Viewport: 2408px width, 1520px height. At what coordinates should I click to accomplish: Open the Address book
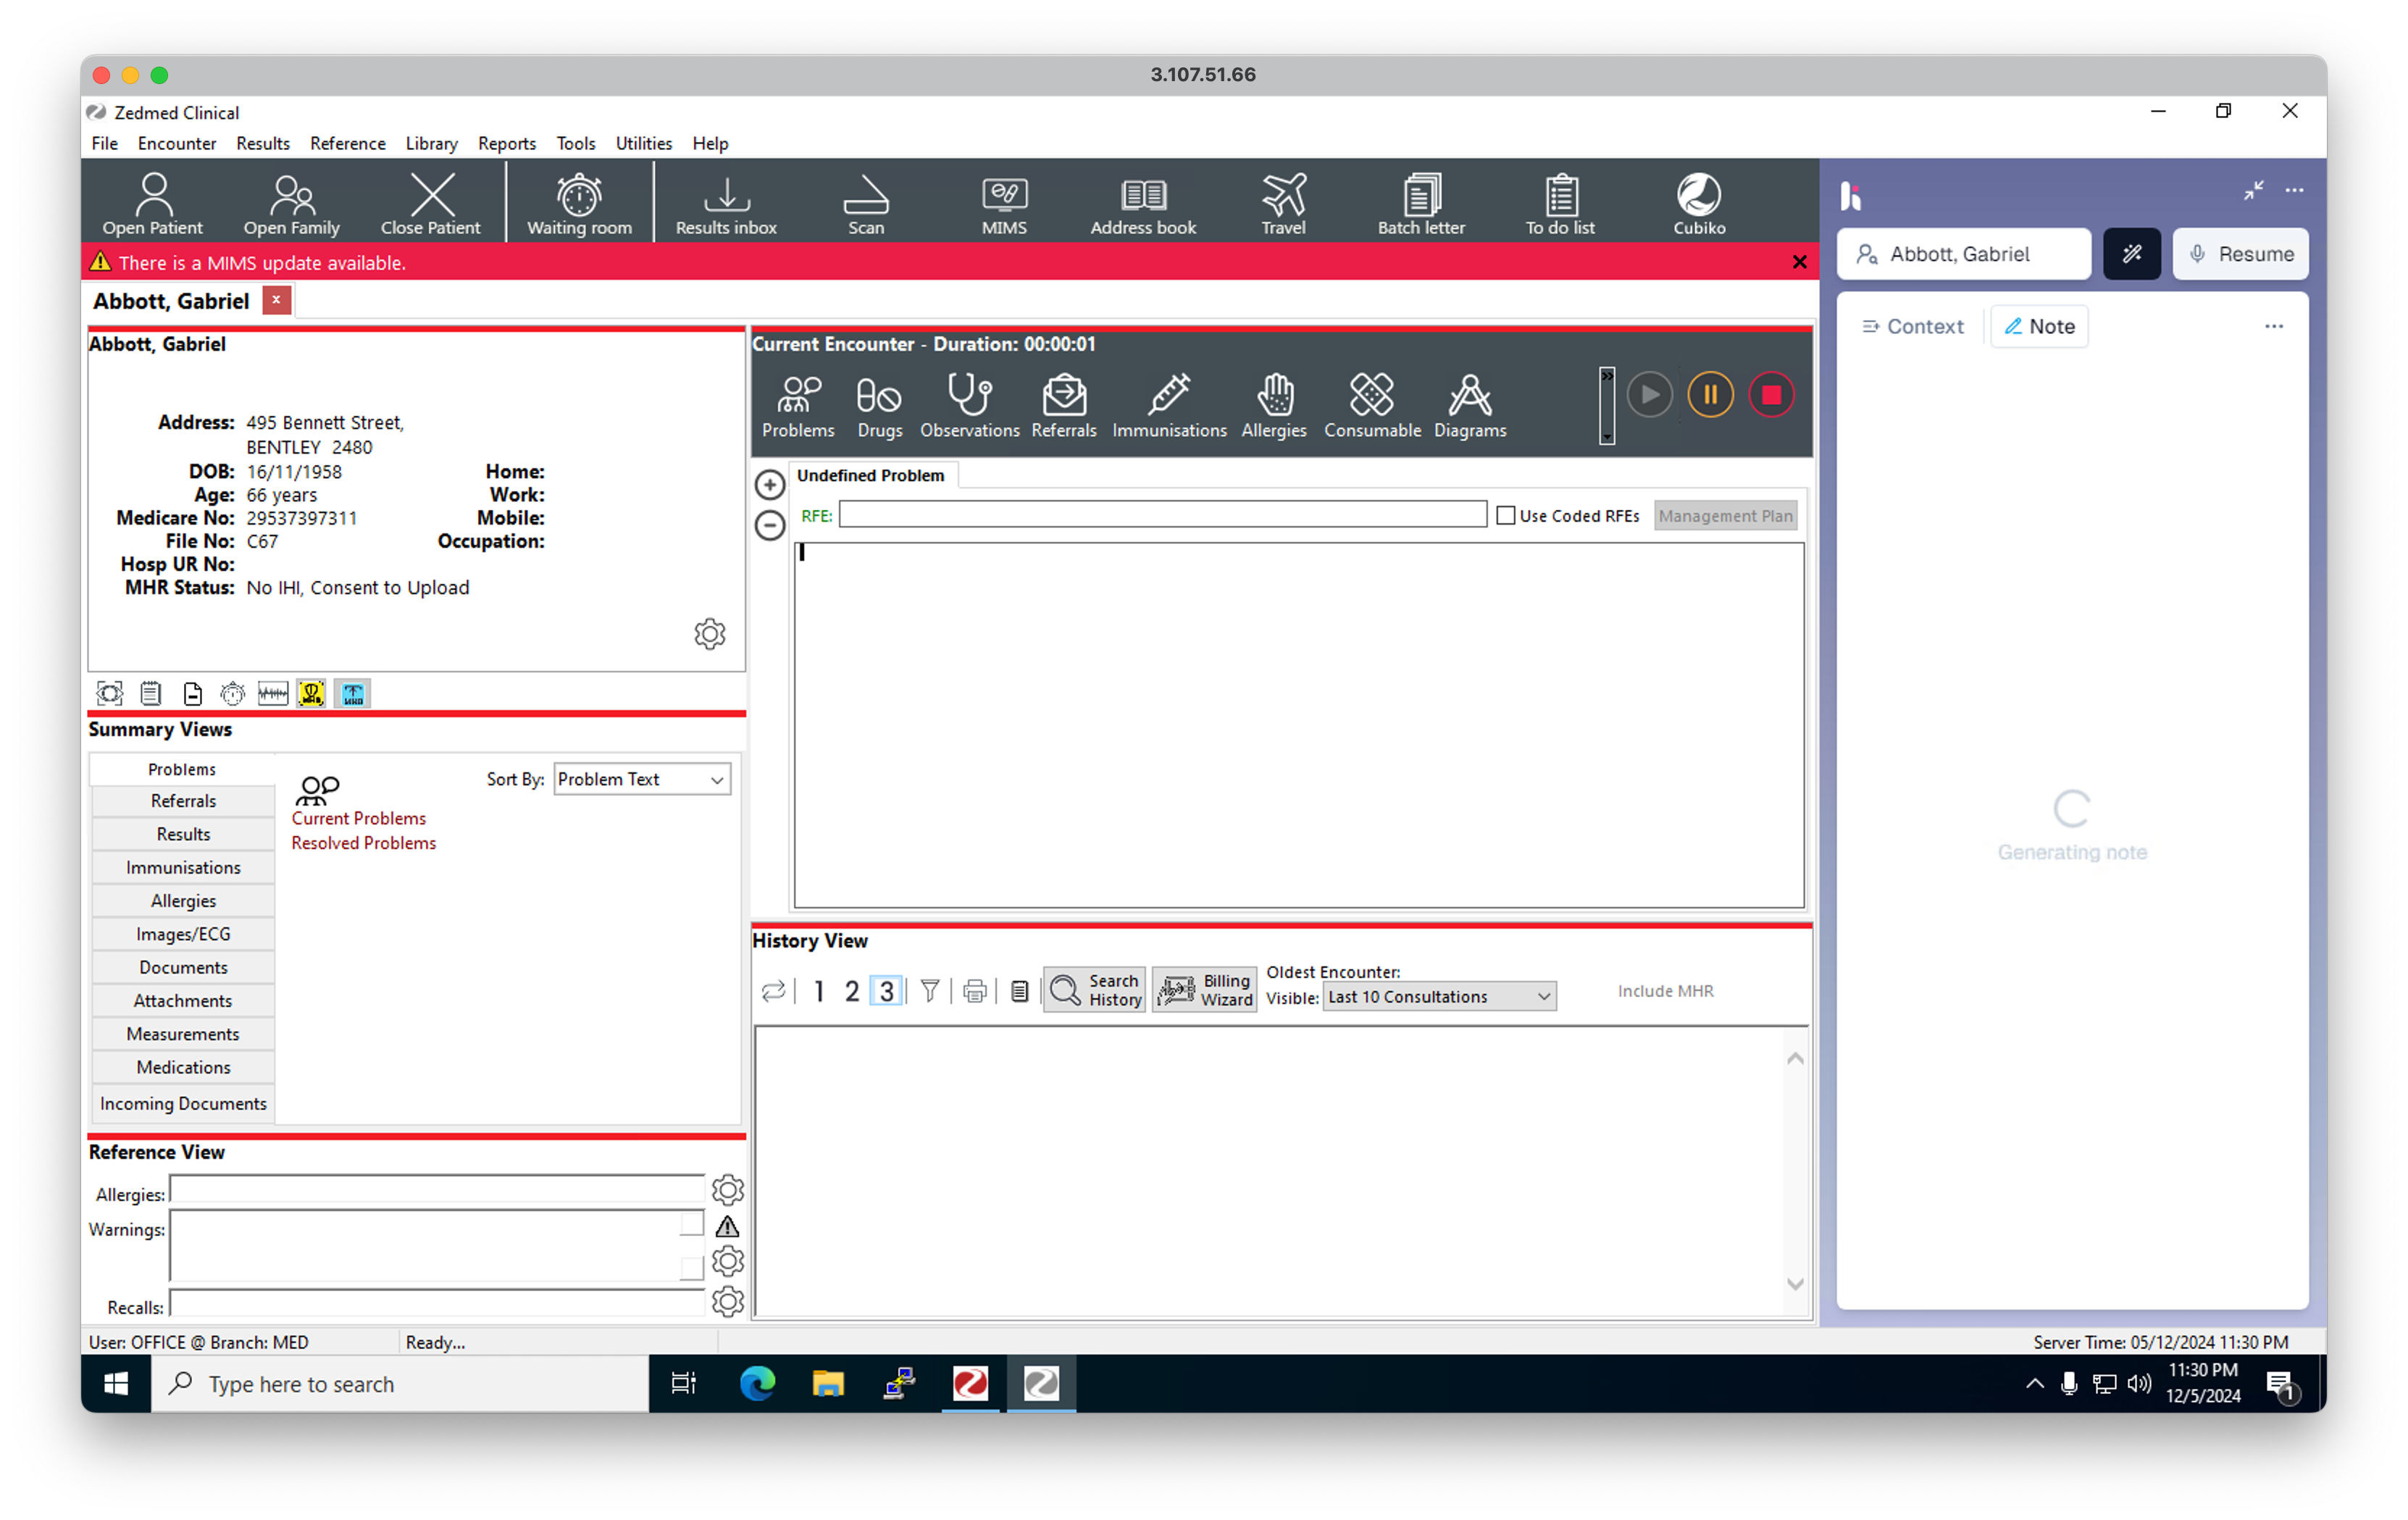[1143, 204]
